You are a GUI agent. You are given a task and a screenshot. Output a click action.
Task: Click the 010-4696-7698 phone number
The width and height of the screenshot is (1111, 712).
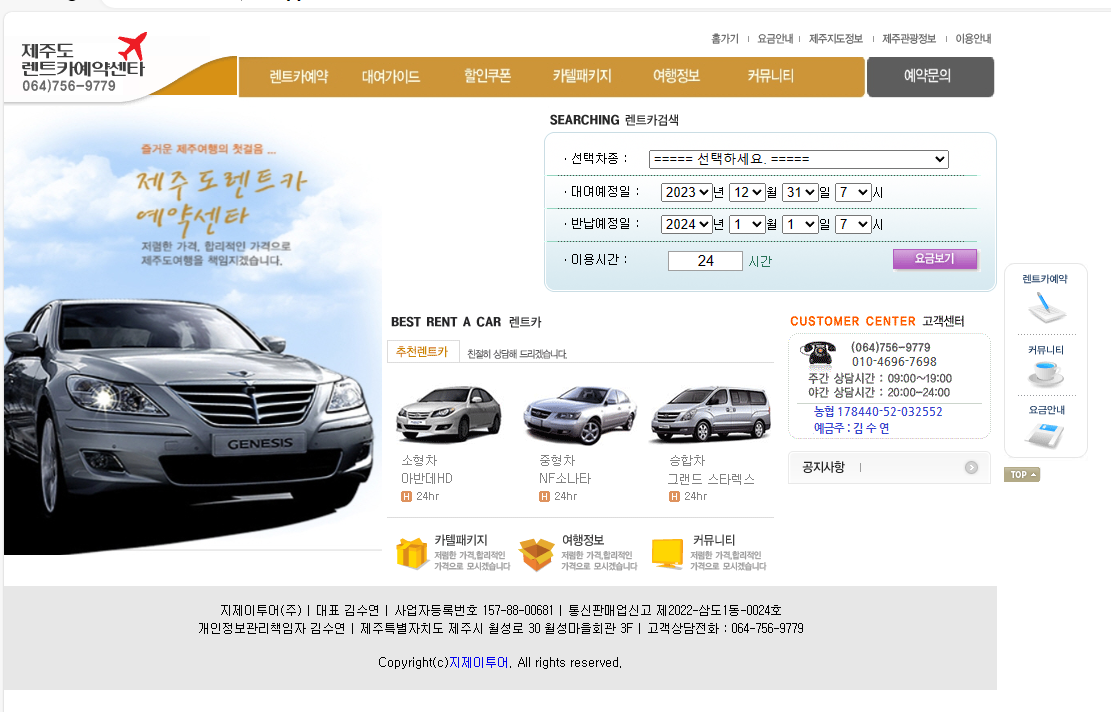[893, 362]
